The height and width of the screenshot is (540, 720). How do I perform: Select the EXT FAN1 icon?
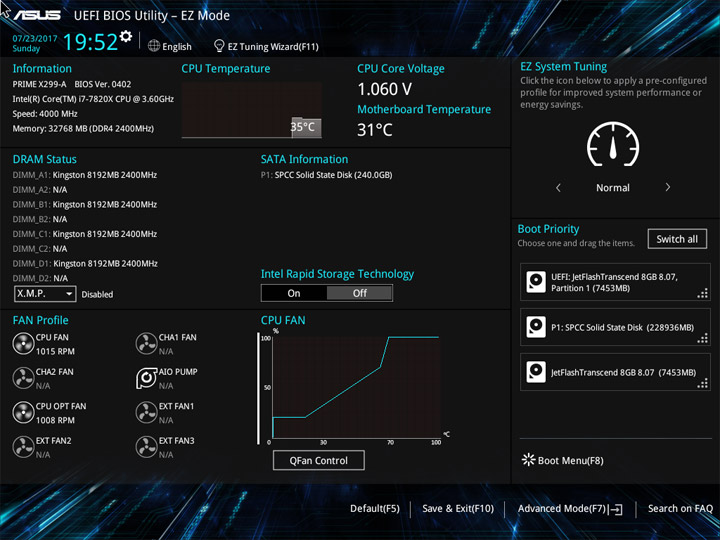pos(146,412)
